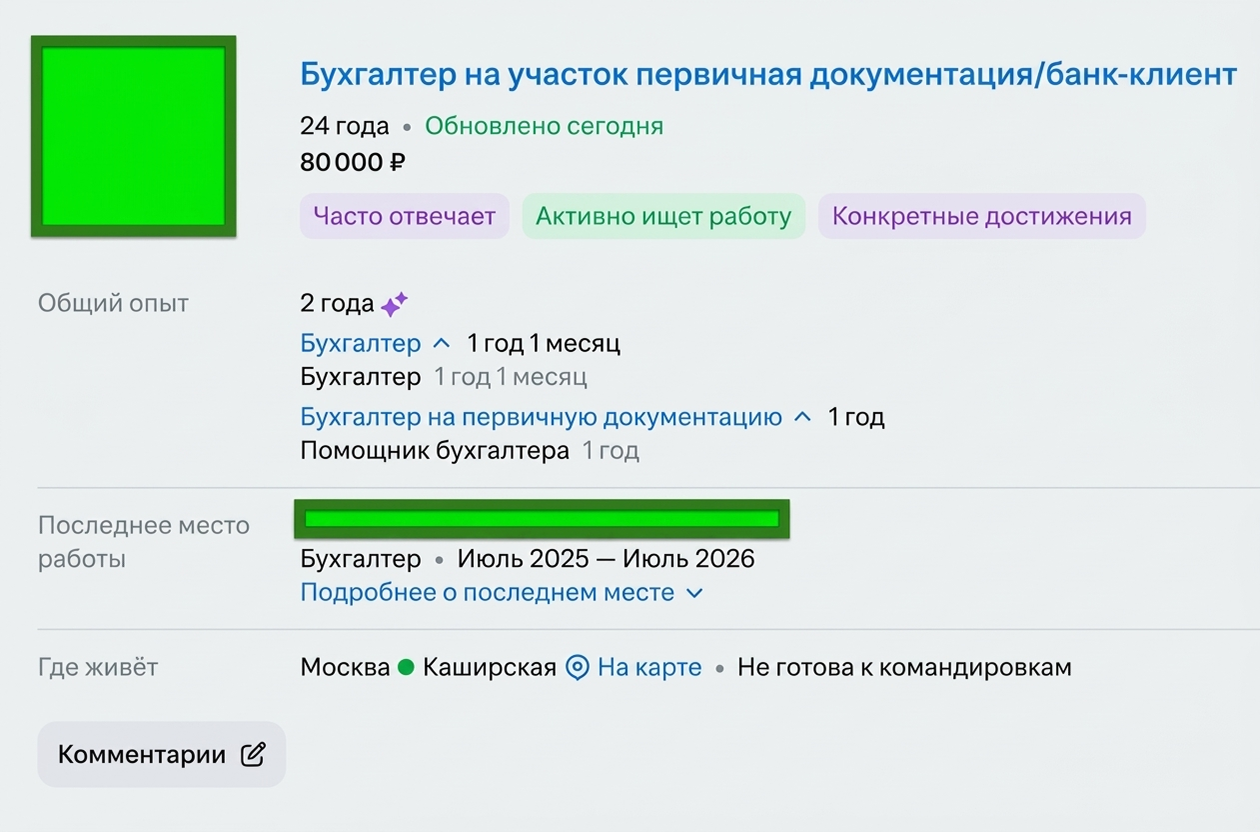
Task: Click 'Помощник бухгалтера' position text
Action: (435, 450)
